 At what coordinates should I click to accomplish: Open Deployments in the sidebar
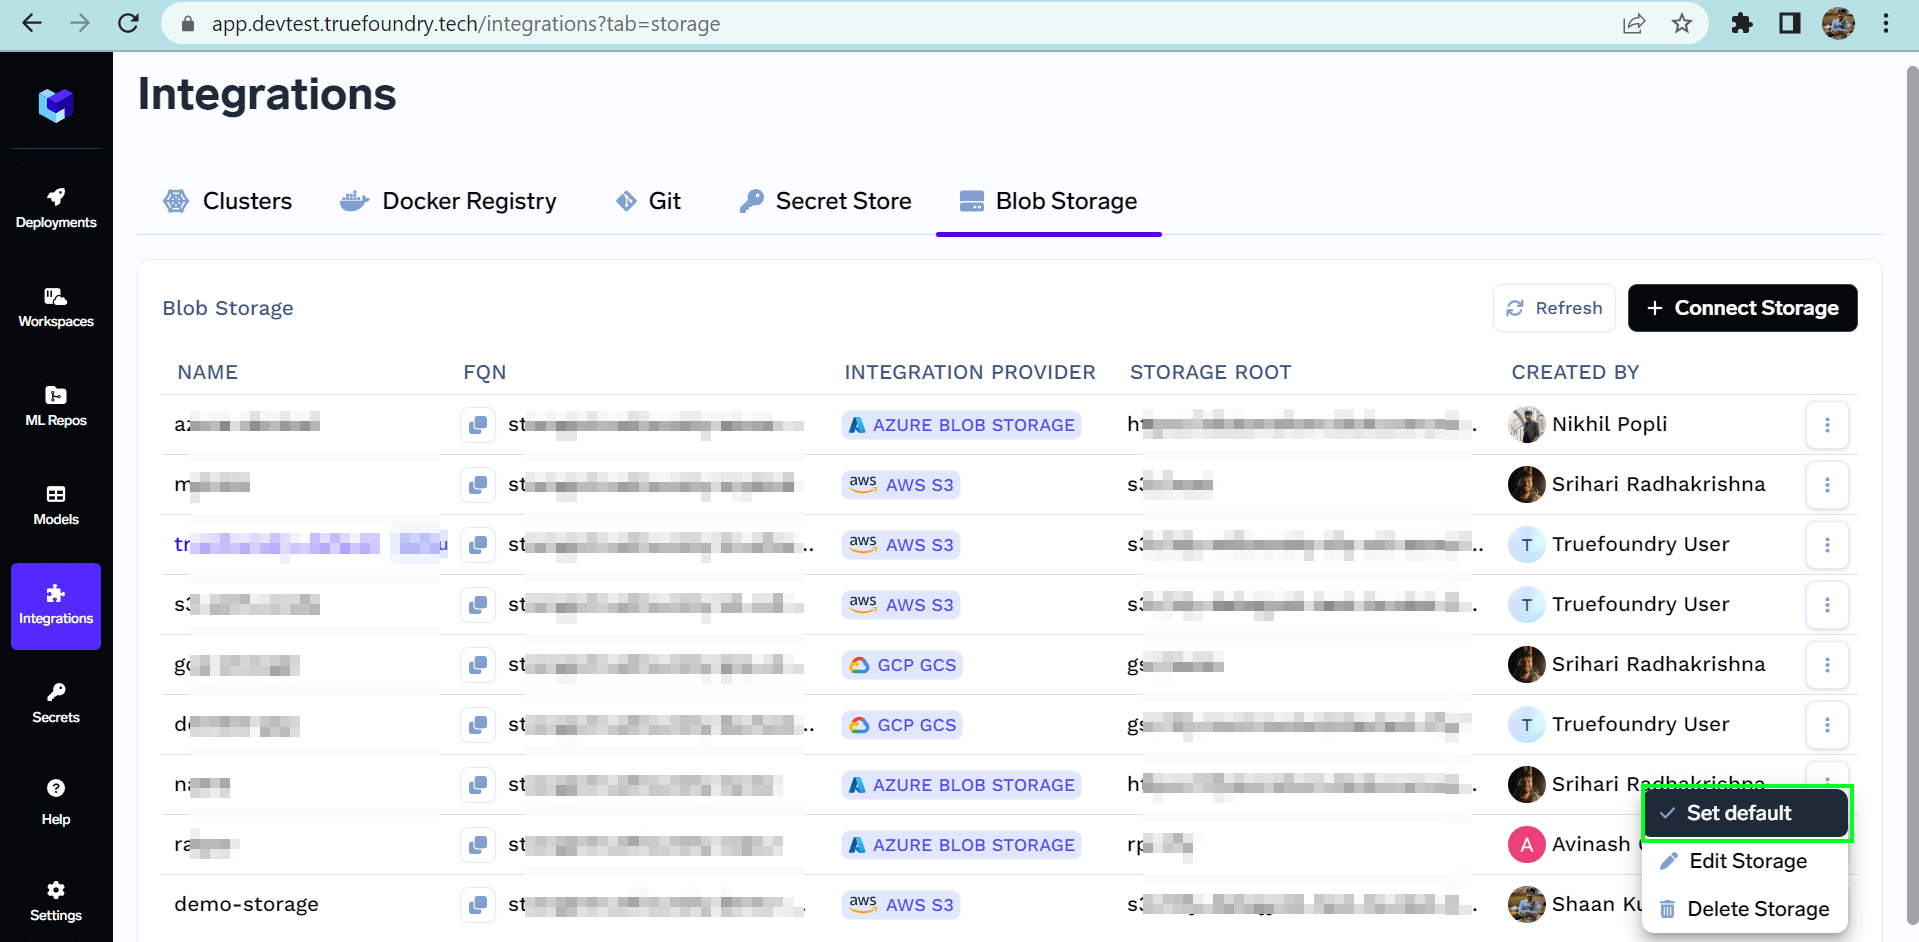click(x=56, y=208)
